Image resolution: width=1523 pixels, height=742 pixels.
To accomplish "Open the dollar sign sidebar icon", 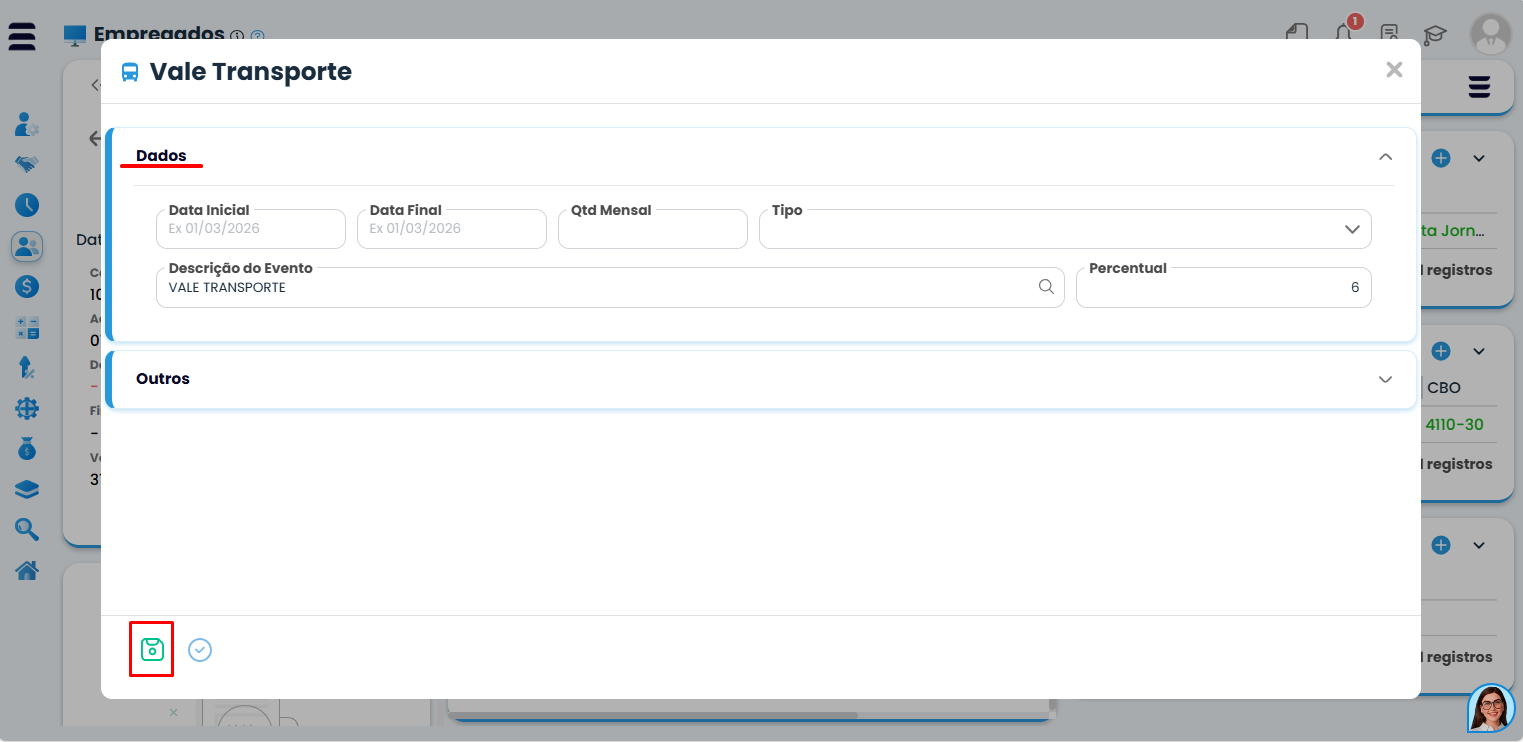I will coord(27,287).
